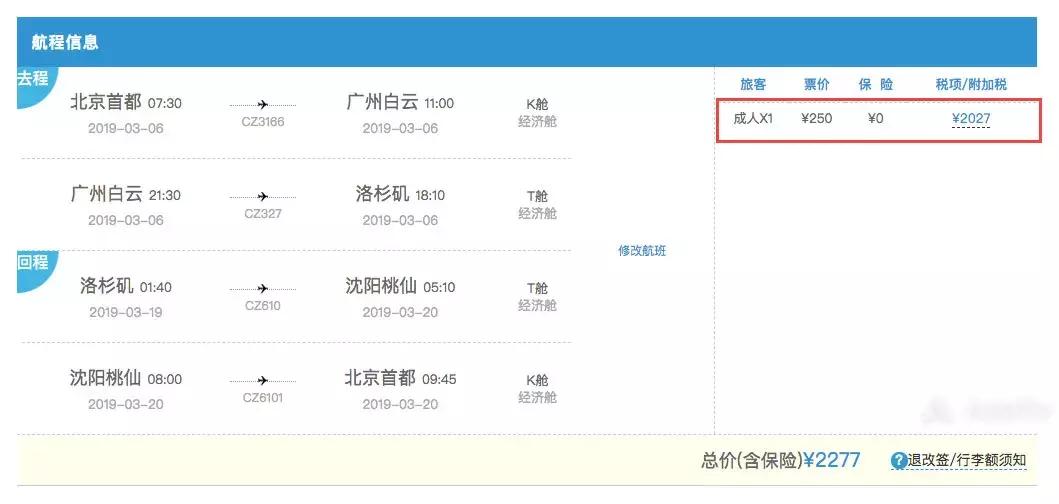This screenshot has width=1059, height=504.
Task: Click 洛杉矶 18:10 arrival
Action: (400, 195)
